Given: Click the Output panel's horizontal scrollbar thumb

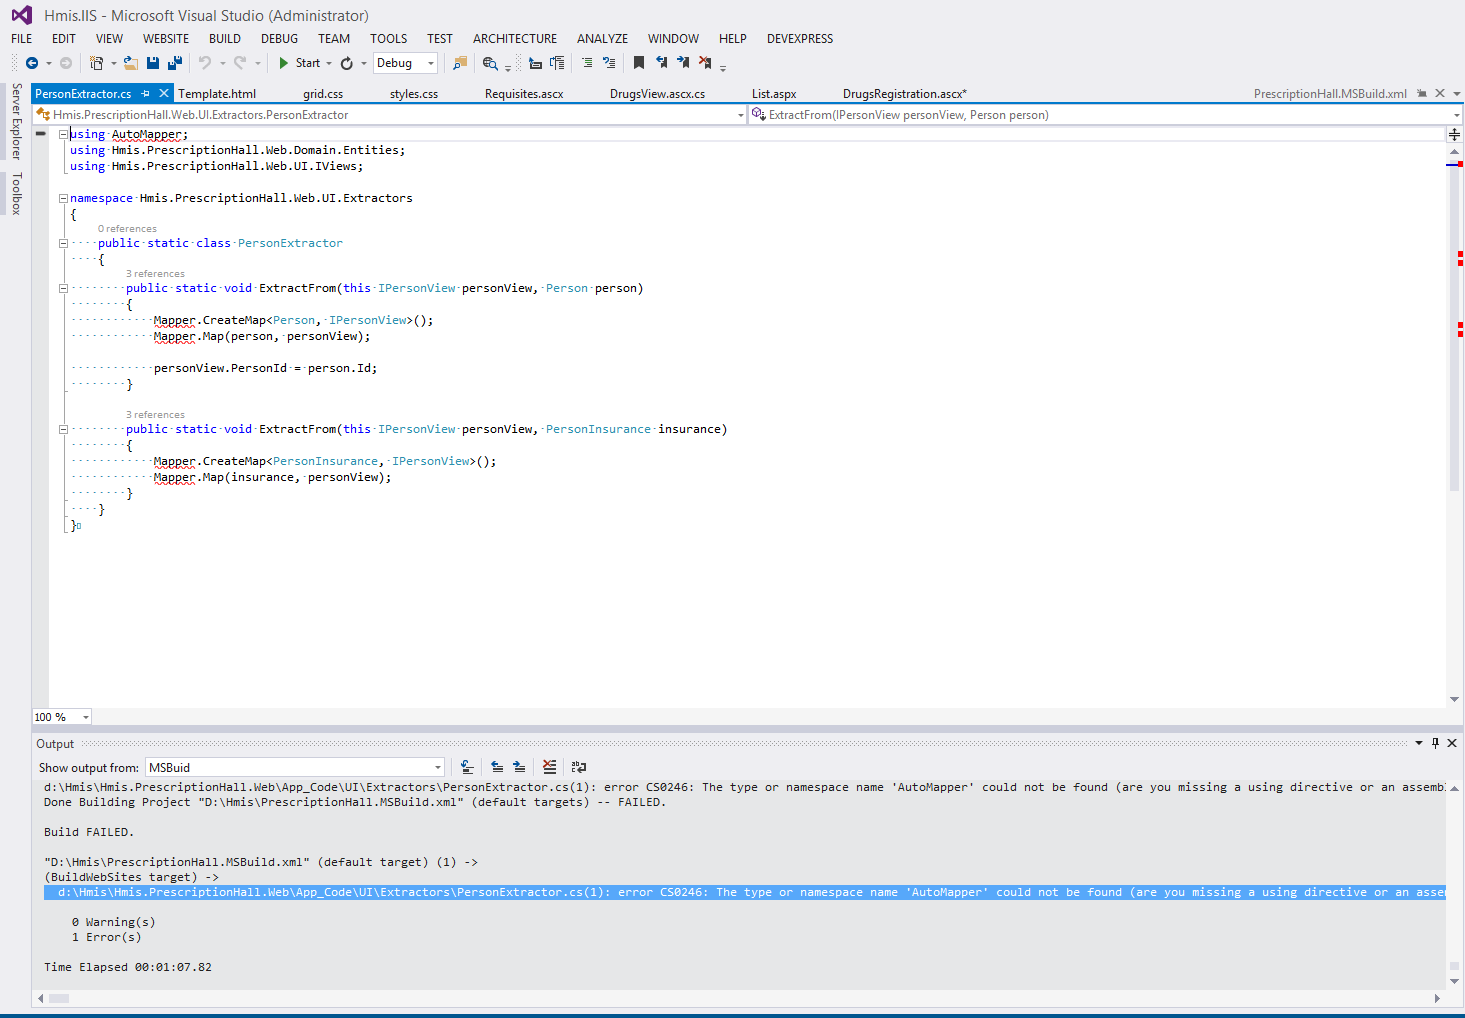Looking at the screenshot, I should click(x=59, y=998).
